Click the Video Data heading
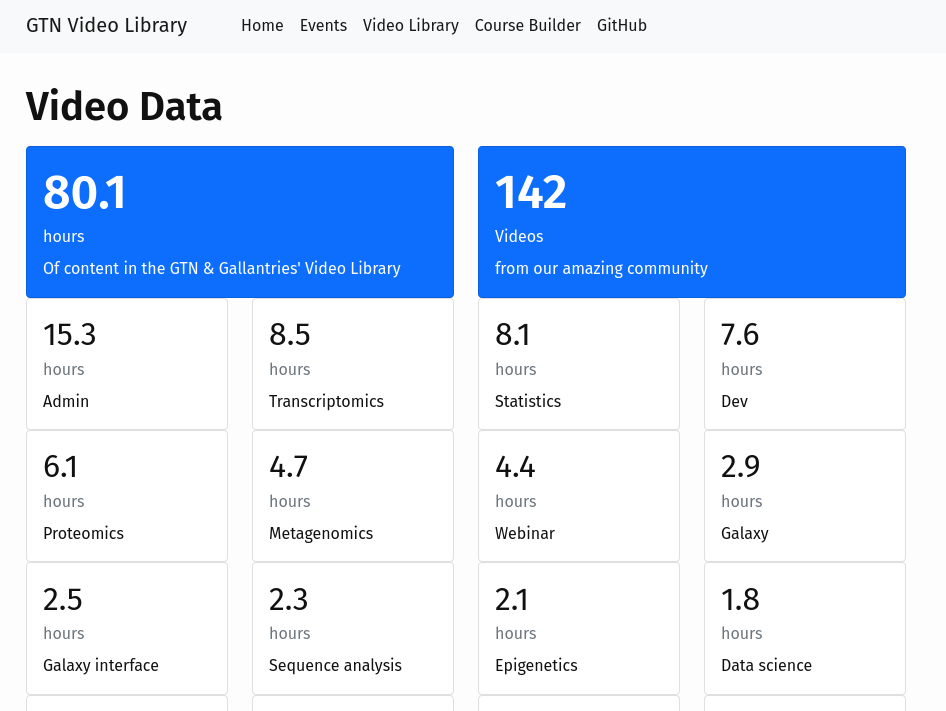This screenshot has height=711, width=946. (x=124, y=106)
